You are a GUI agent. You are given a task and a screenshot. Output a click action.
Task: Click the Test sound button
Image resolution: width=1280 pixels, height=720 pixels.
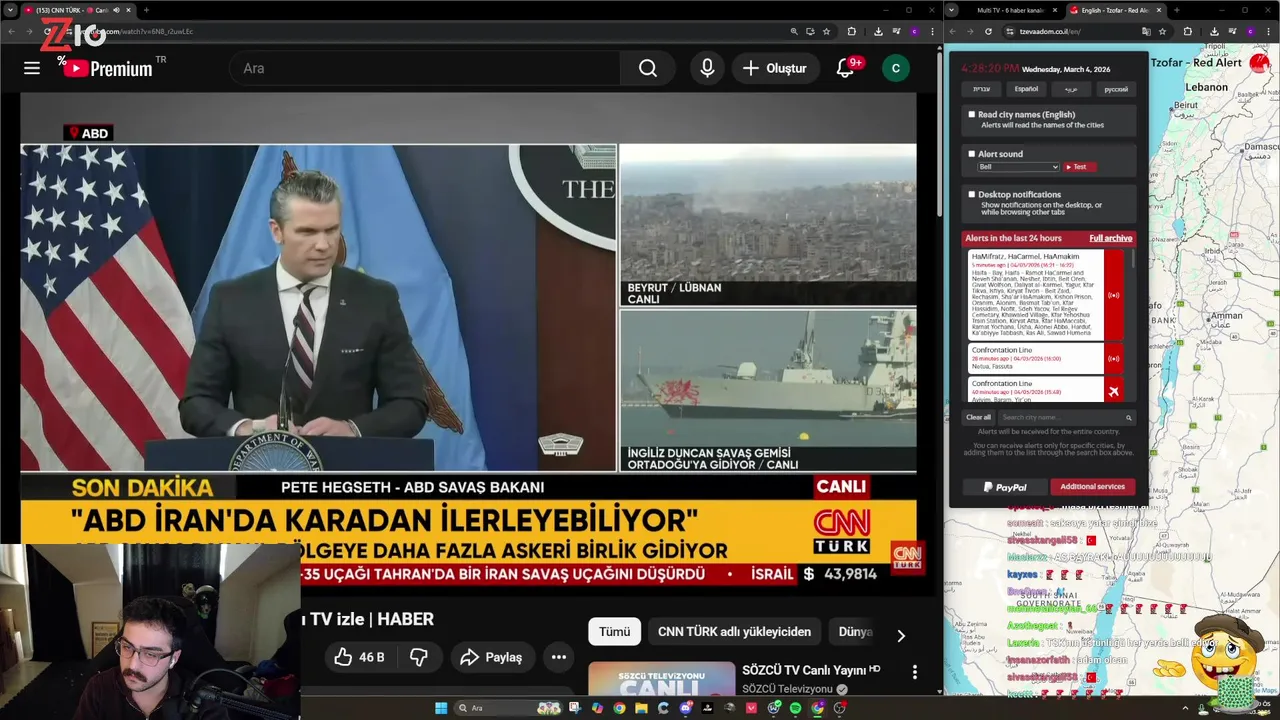coord(1078,167)
